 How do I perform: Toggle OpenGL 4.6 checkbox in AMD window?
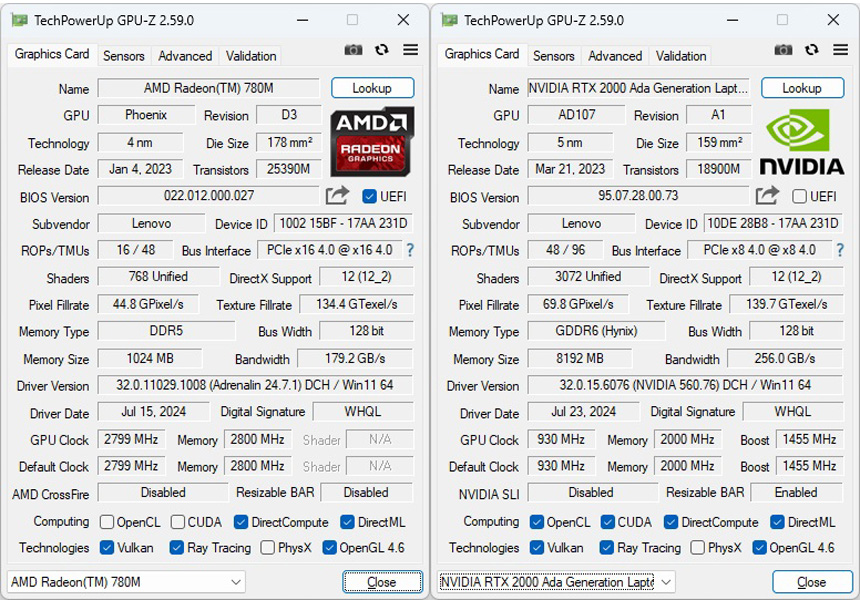[x=329, y=547]
